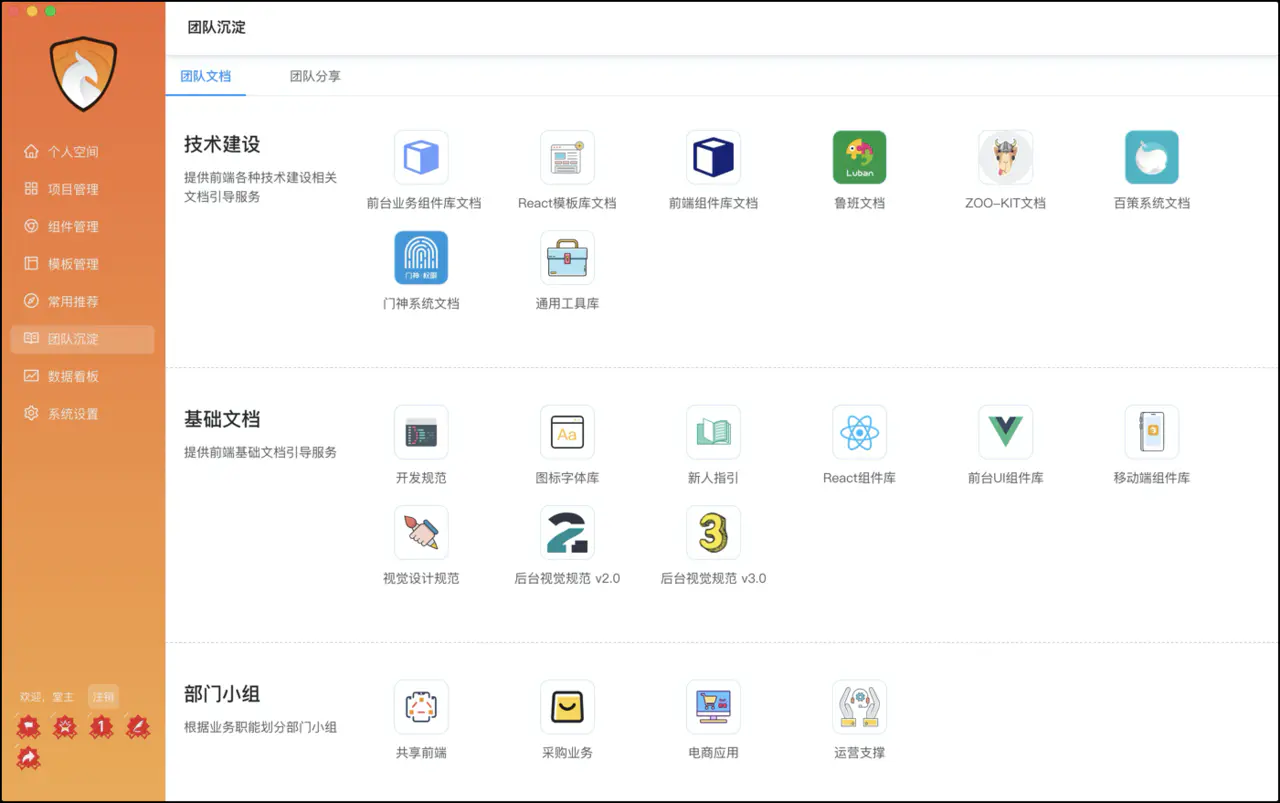
Task: Click the star achievement badge
Action: 65,726
